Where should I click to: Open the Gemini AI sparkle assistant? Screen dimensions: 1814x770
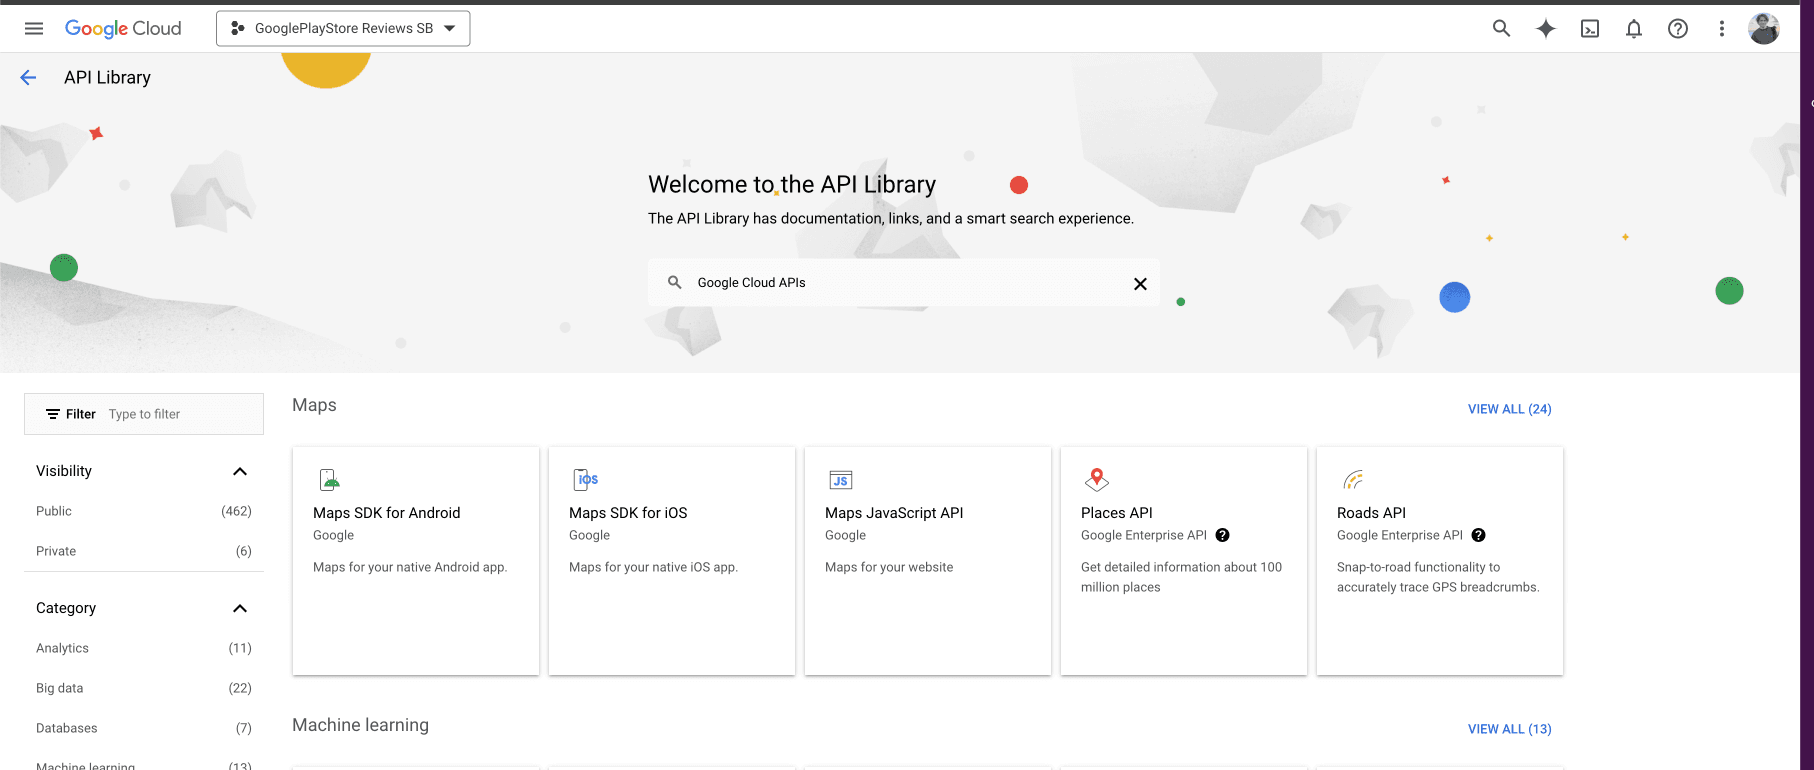tap(1545, 28)
